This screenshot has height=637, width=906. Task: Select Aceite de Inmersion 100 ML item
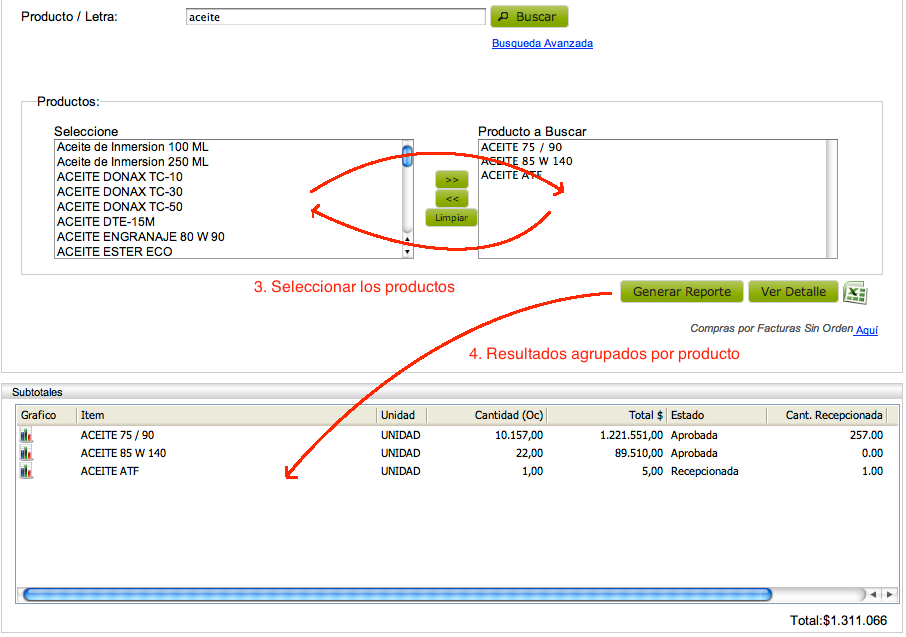tap(133, 146)
